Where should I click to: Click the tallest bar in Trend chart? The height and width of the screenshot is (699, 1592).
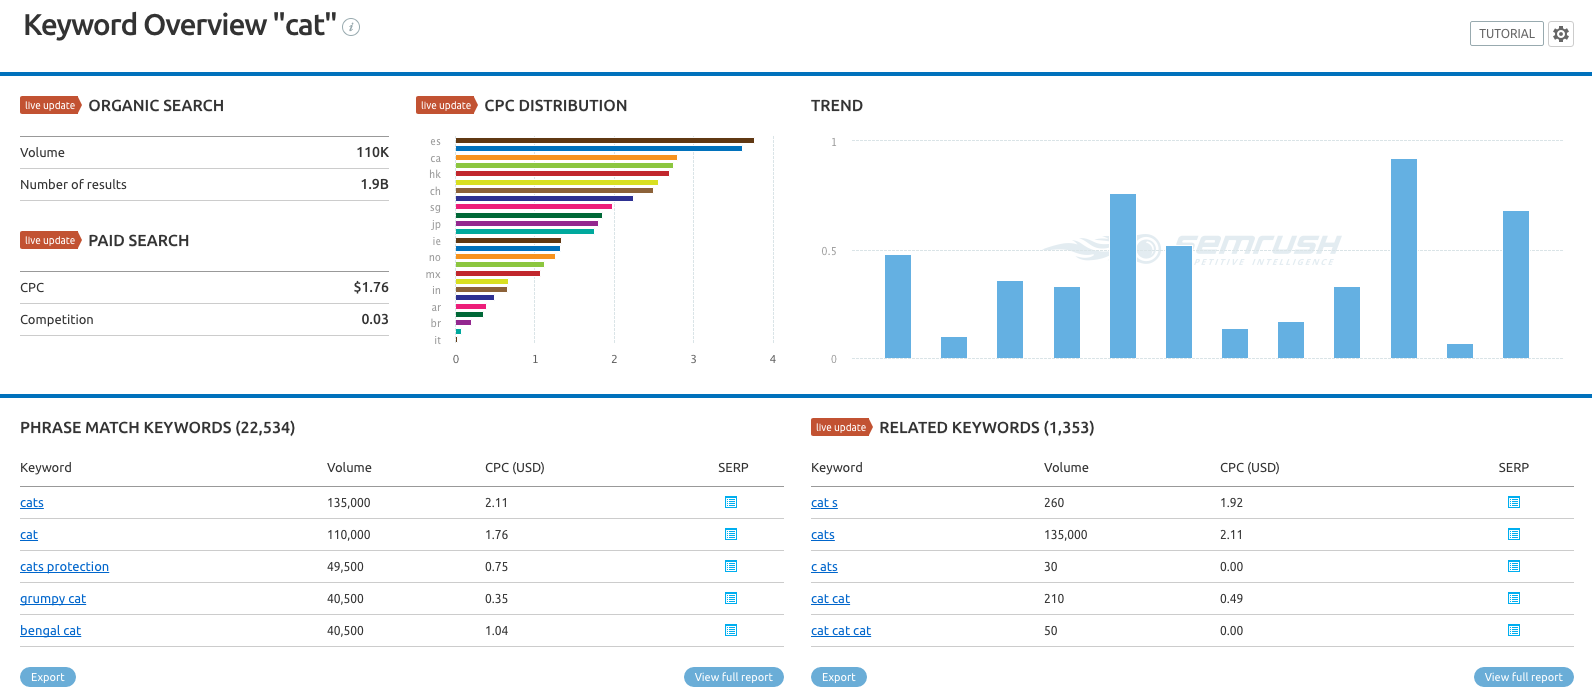click(x=1403, y=258)
